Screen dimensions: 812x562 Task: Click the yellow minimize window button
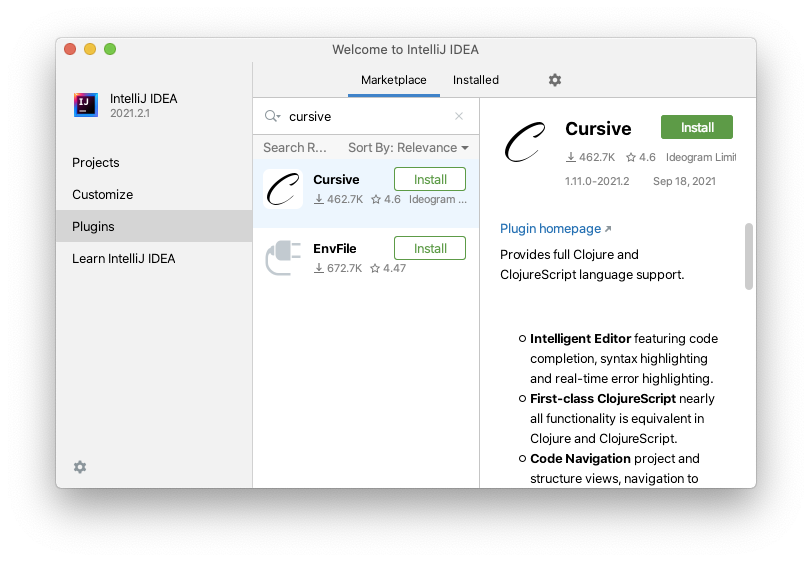tap(90, 49)
